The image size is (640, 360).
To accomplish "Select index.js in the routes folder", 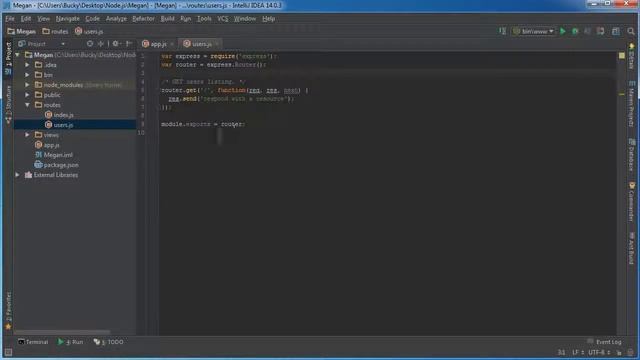I will pyautogui.click(x=59, y=115).
